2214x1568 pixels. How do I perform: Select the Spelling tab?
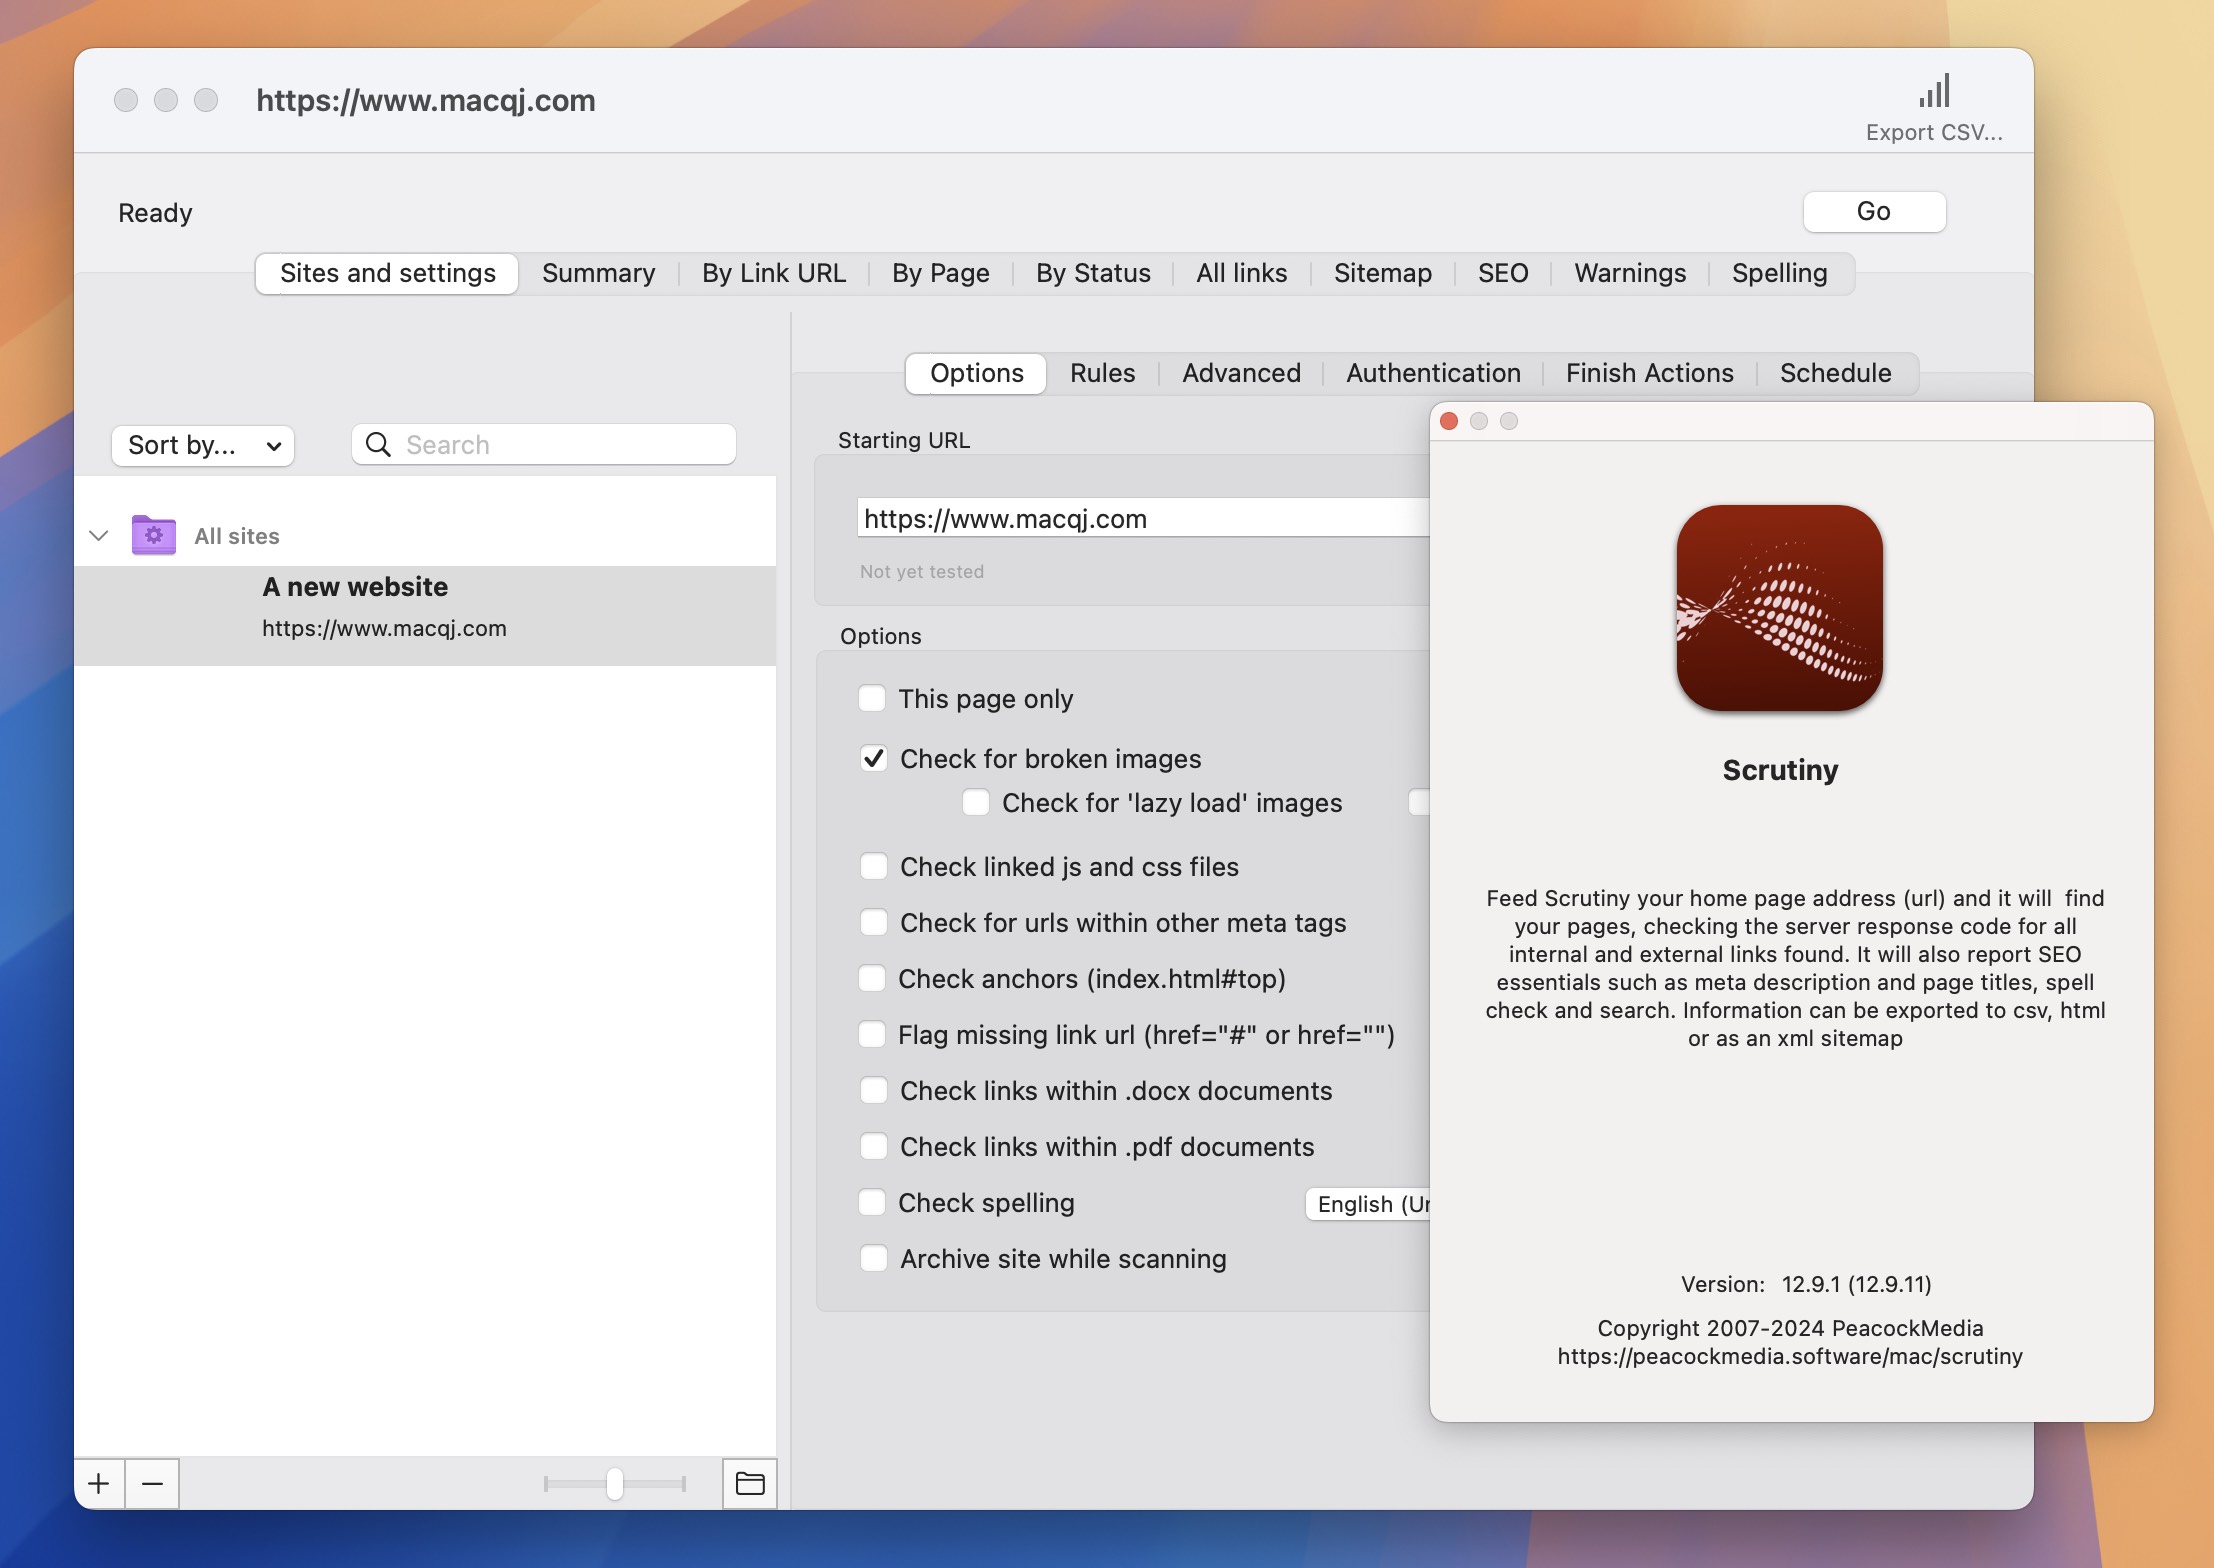(1780, 272)
